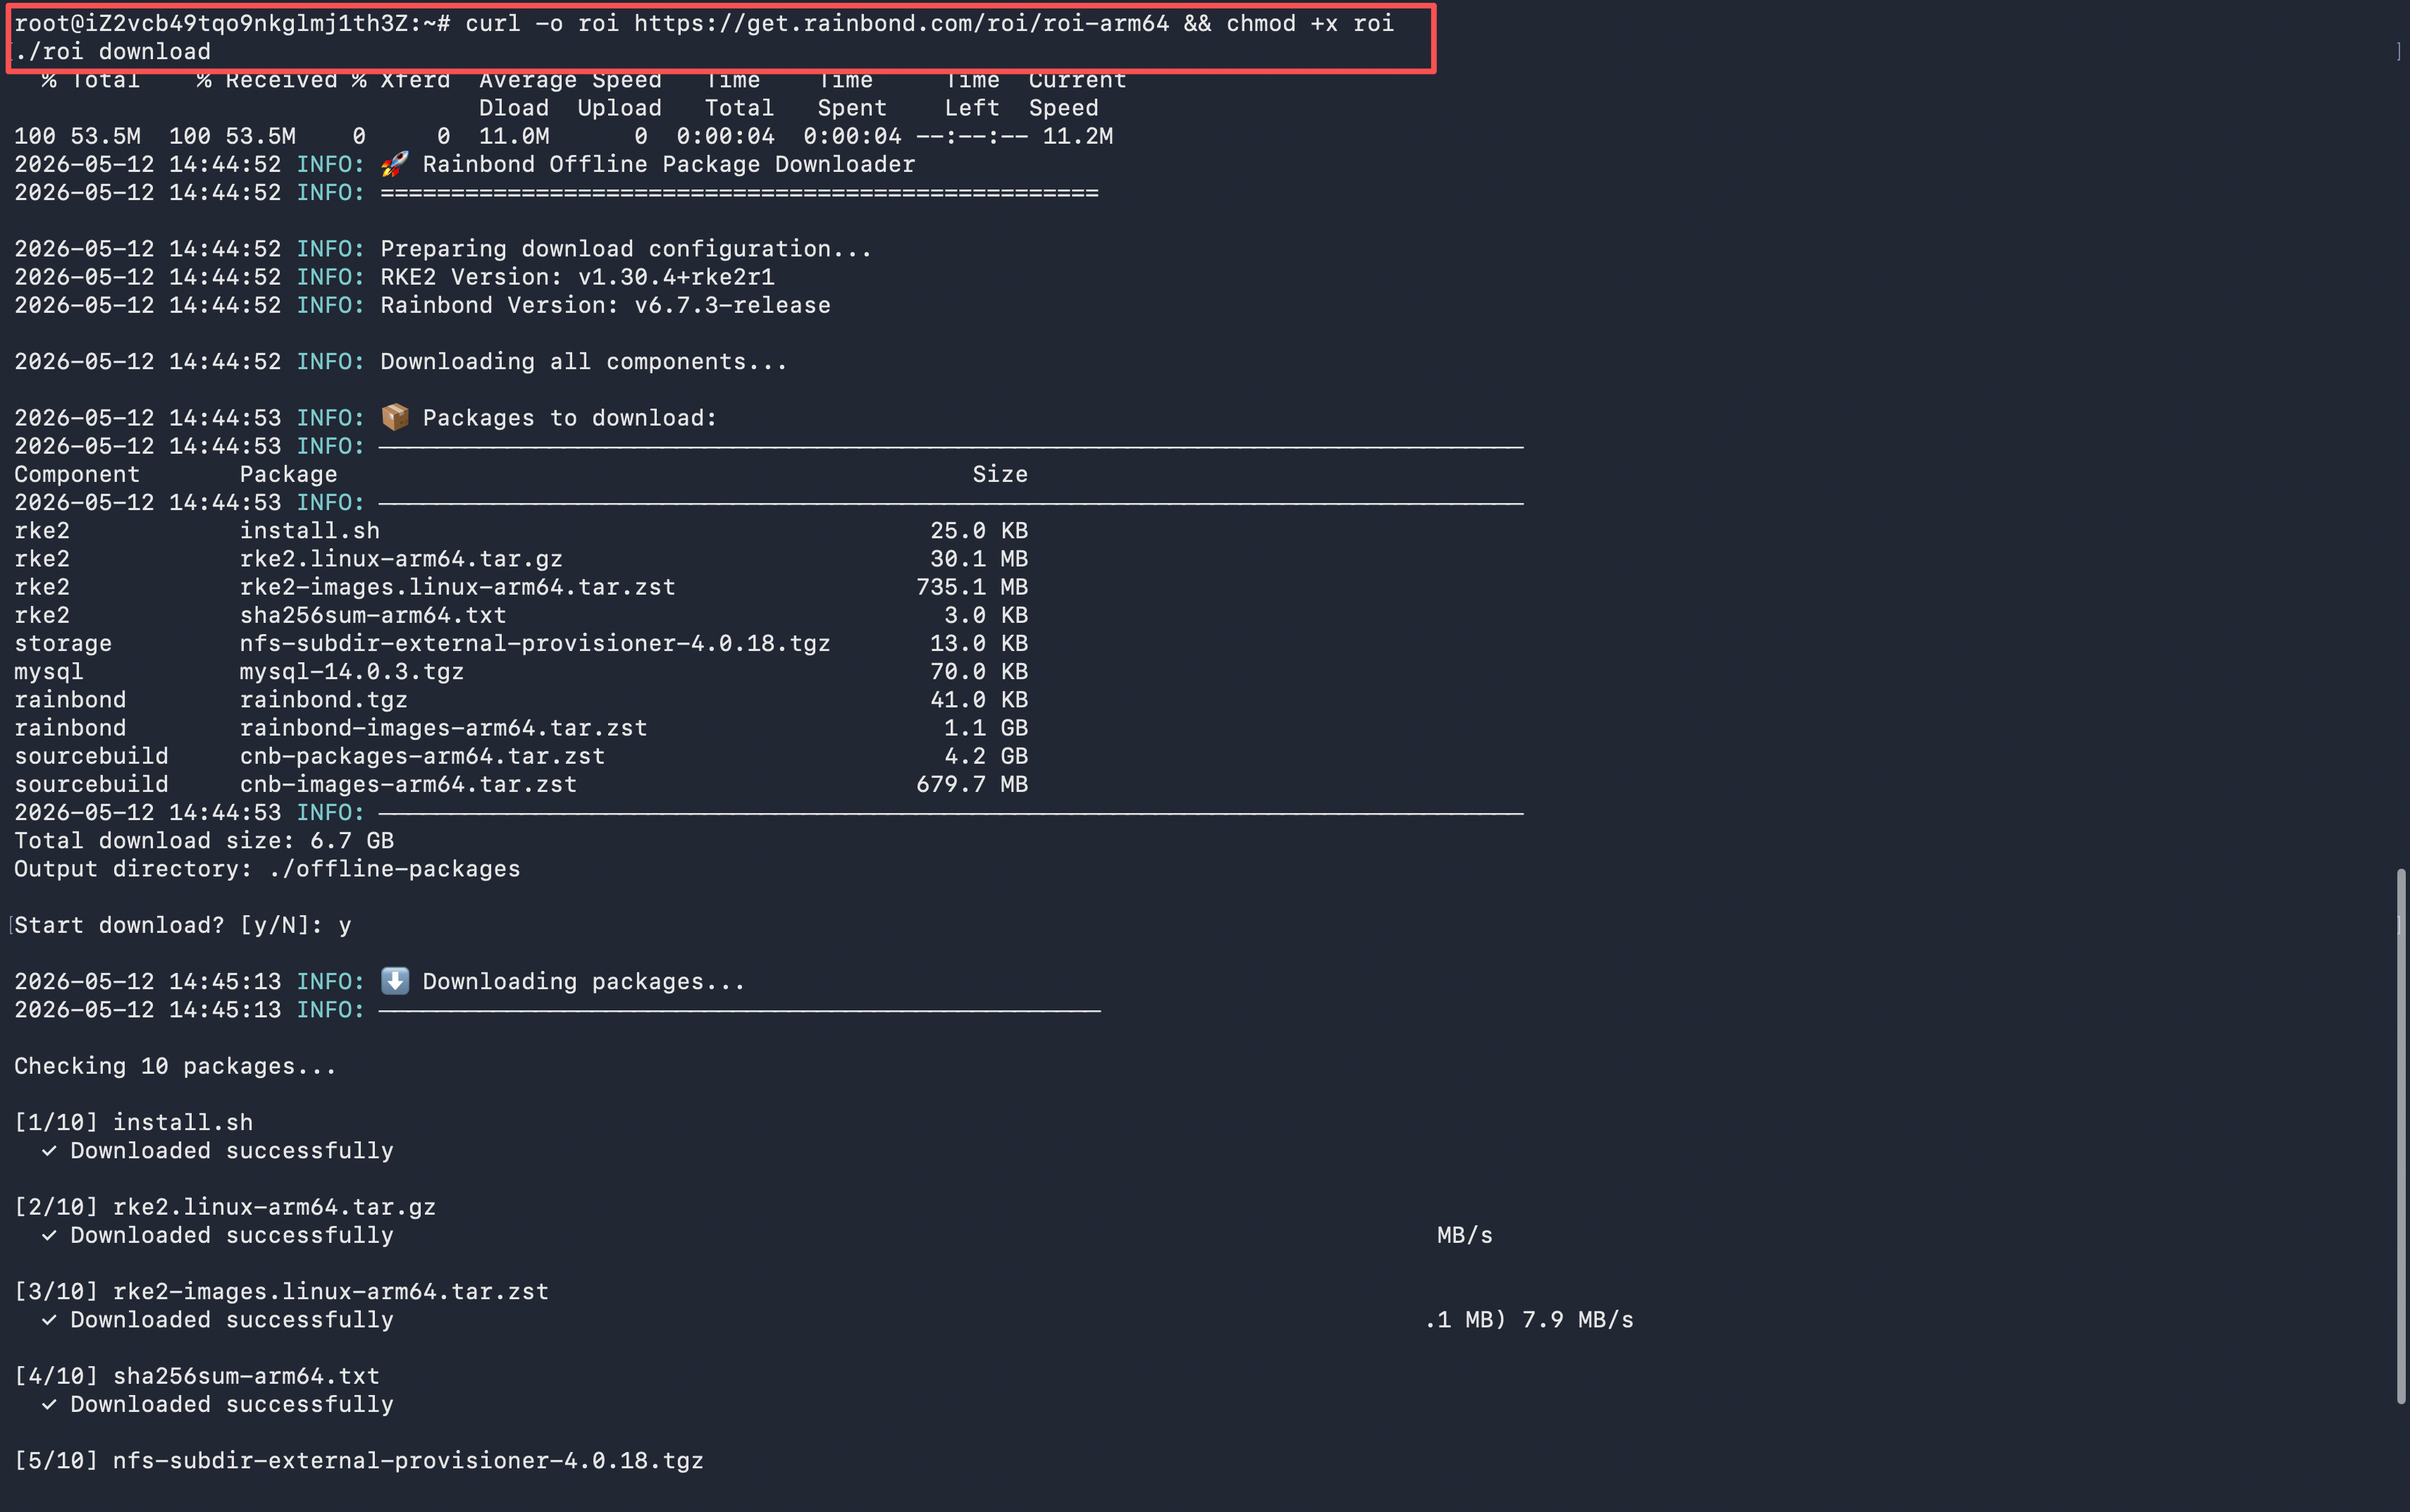Image resolution: width=2410 pixels, height=1512 pixels.
Task: Click the '[1/10] install.sh' progress line
Action: 134,1122
